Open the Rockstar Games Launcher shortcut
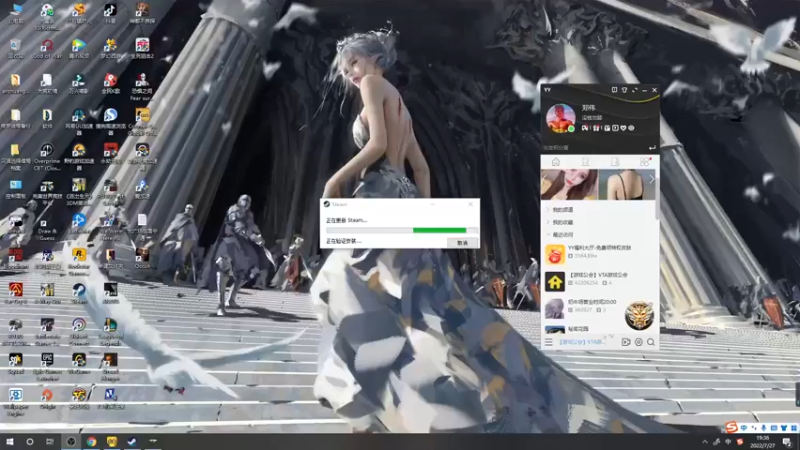The height and width of the screenshot is (450, 800). pyautogui.click(x=79, y=260)
